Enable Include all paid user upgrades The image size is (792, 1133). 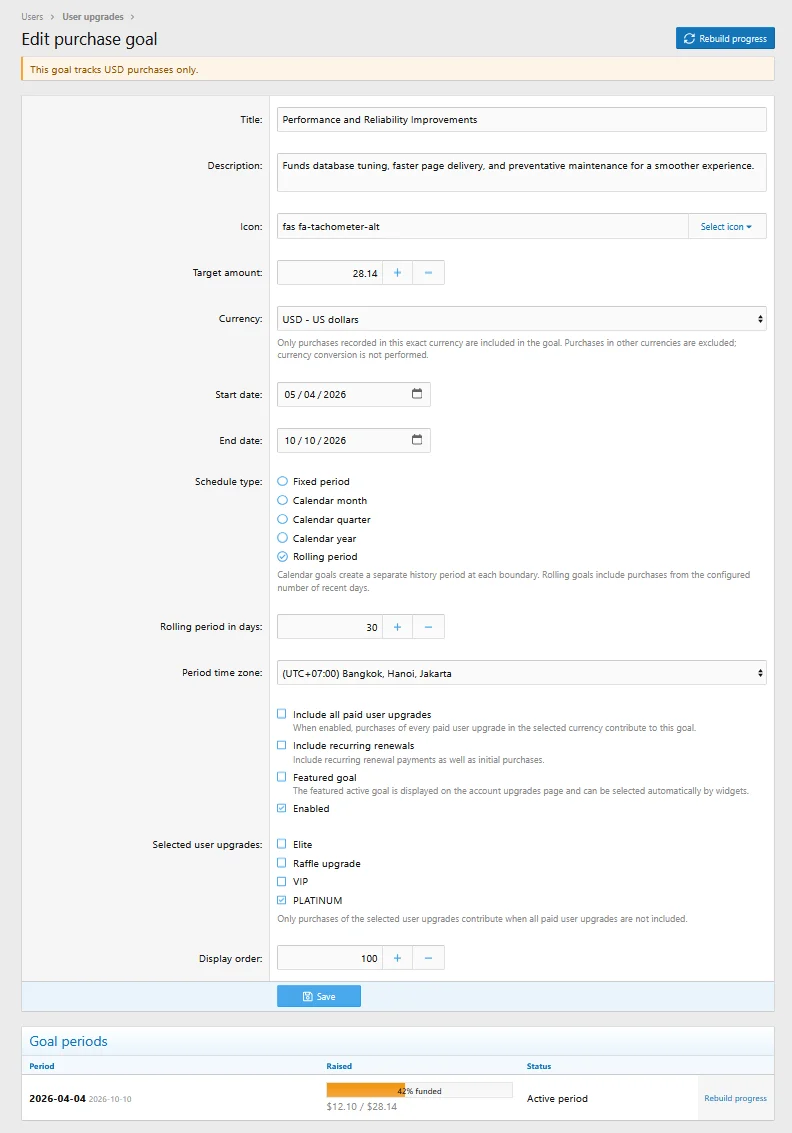282,714
